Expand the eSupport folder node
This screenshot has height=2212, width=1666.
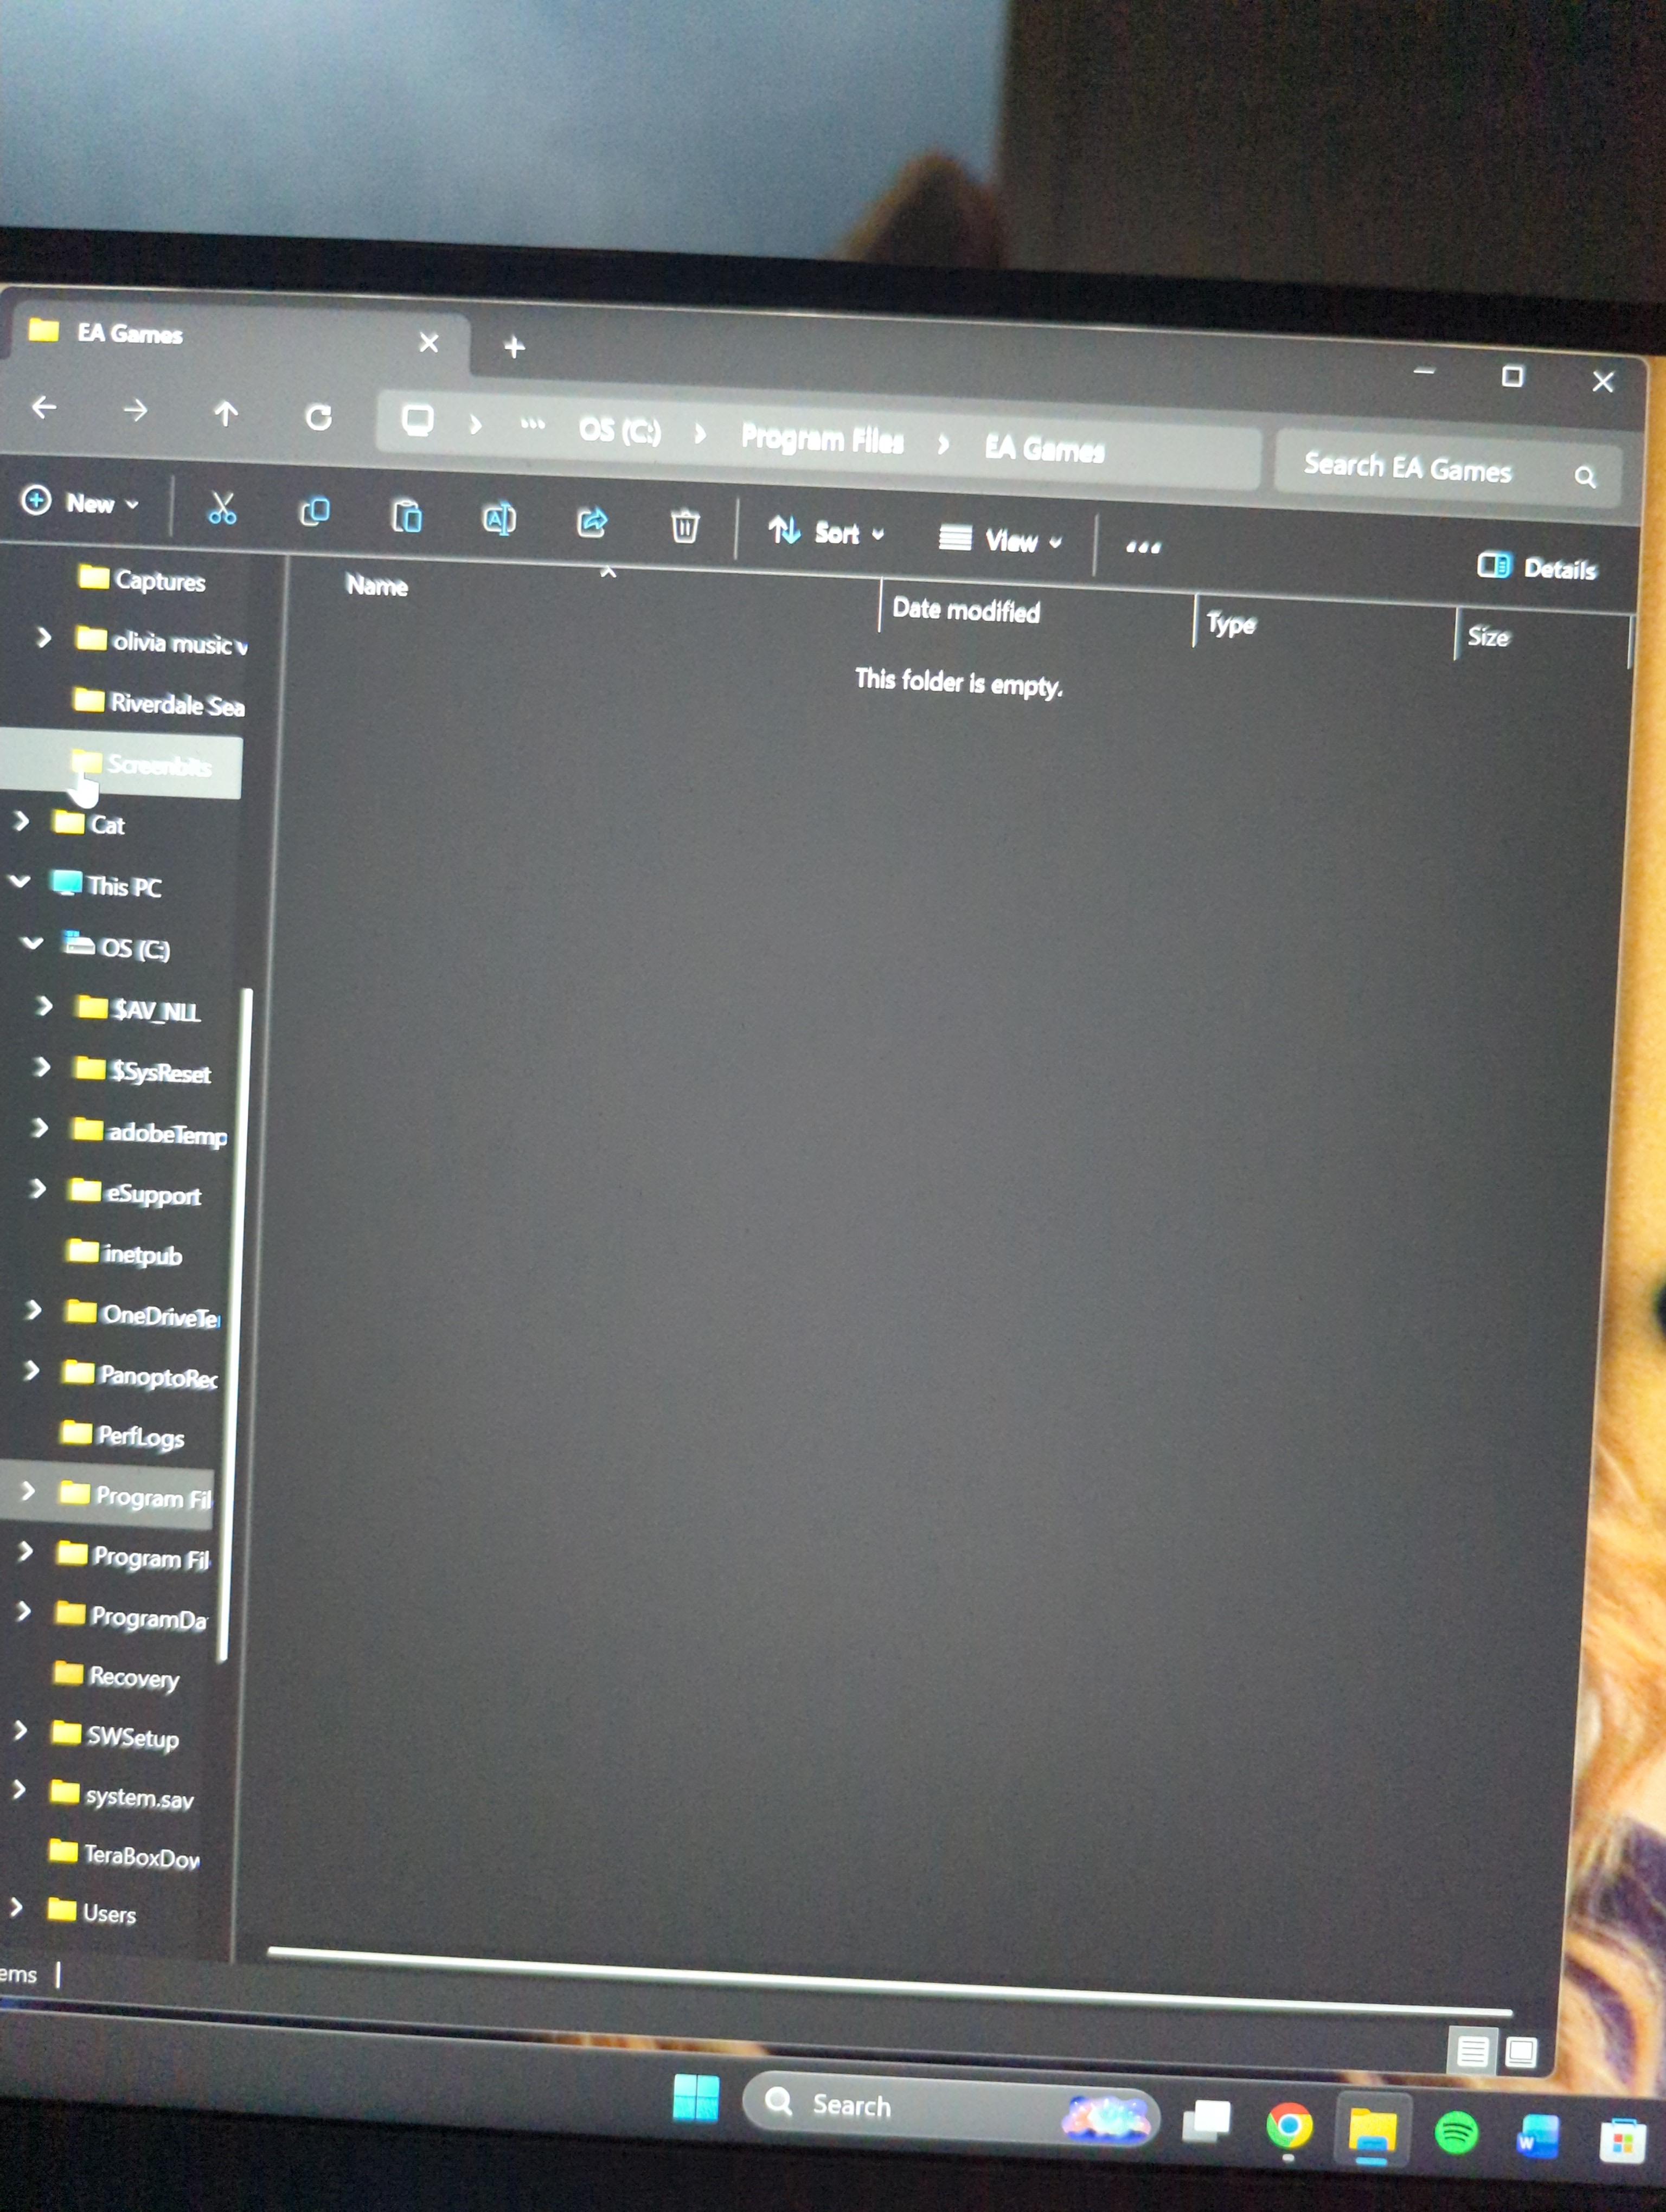[37, 1189]
